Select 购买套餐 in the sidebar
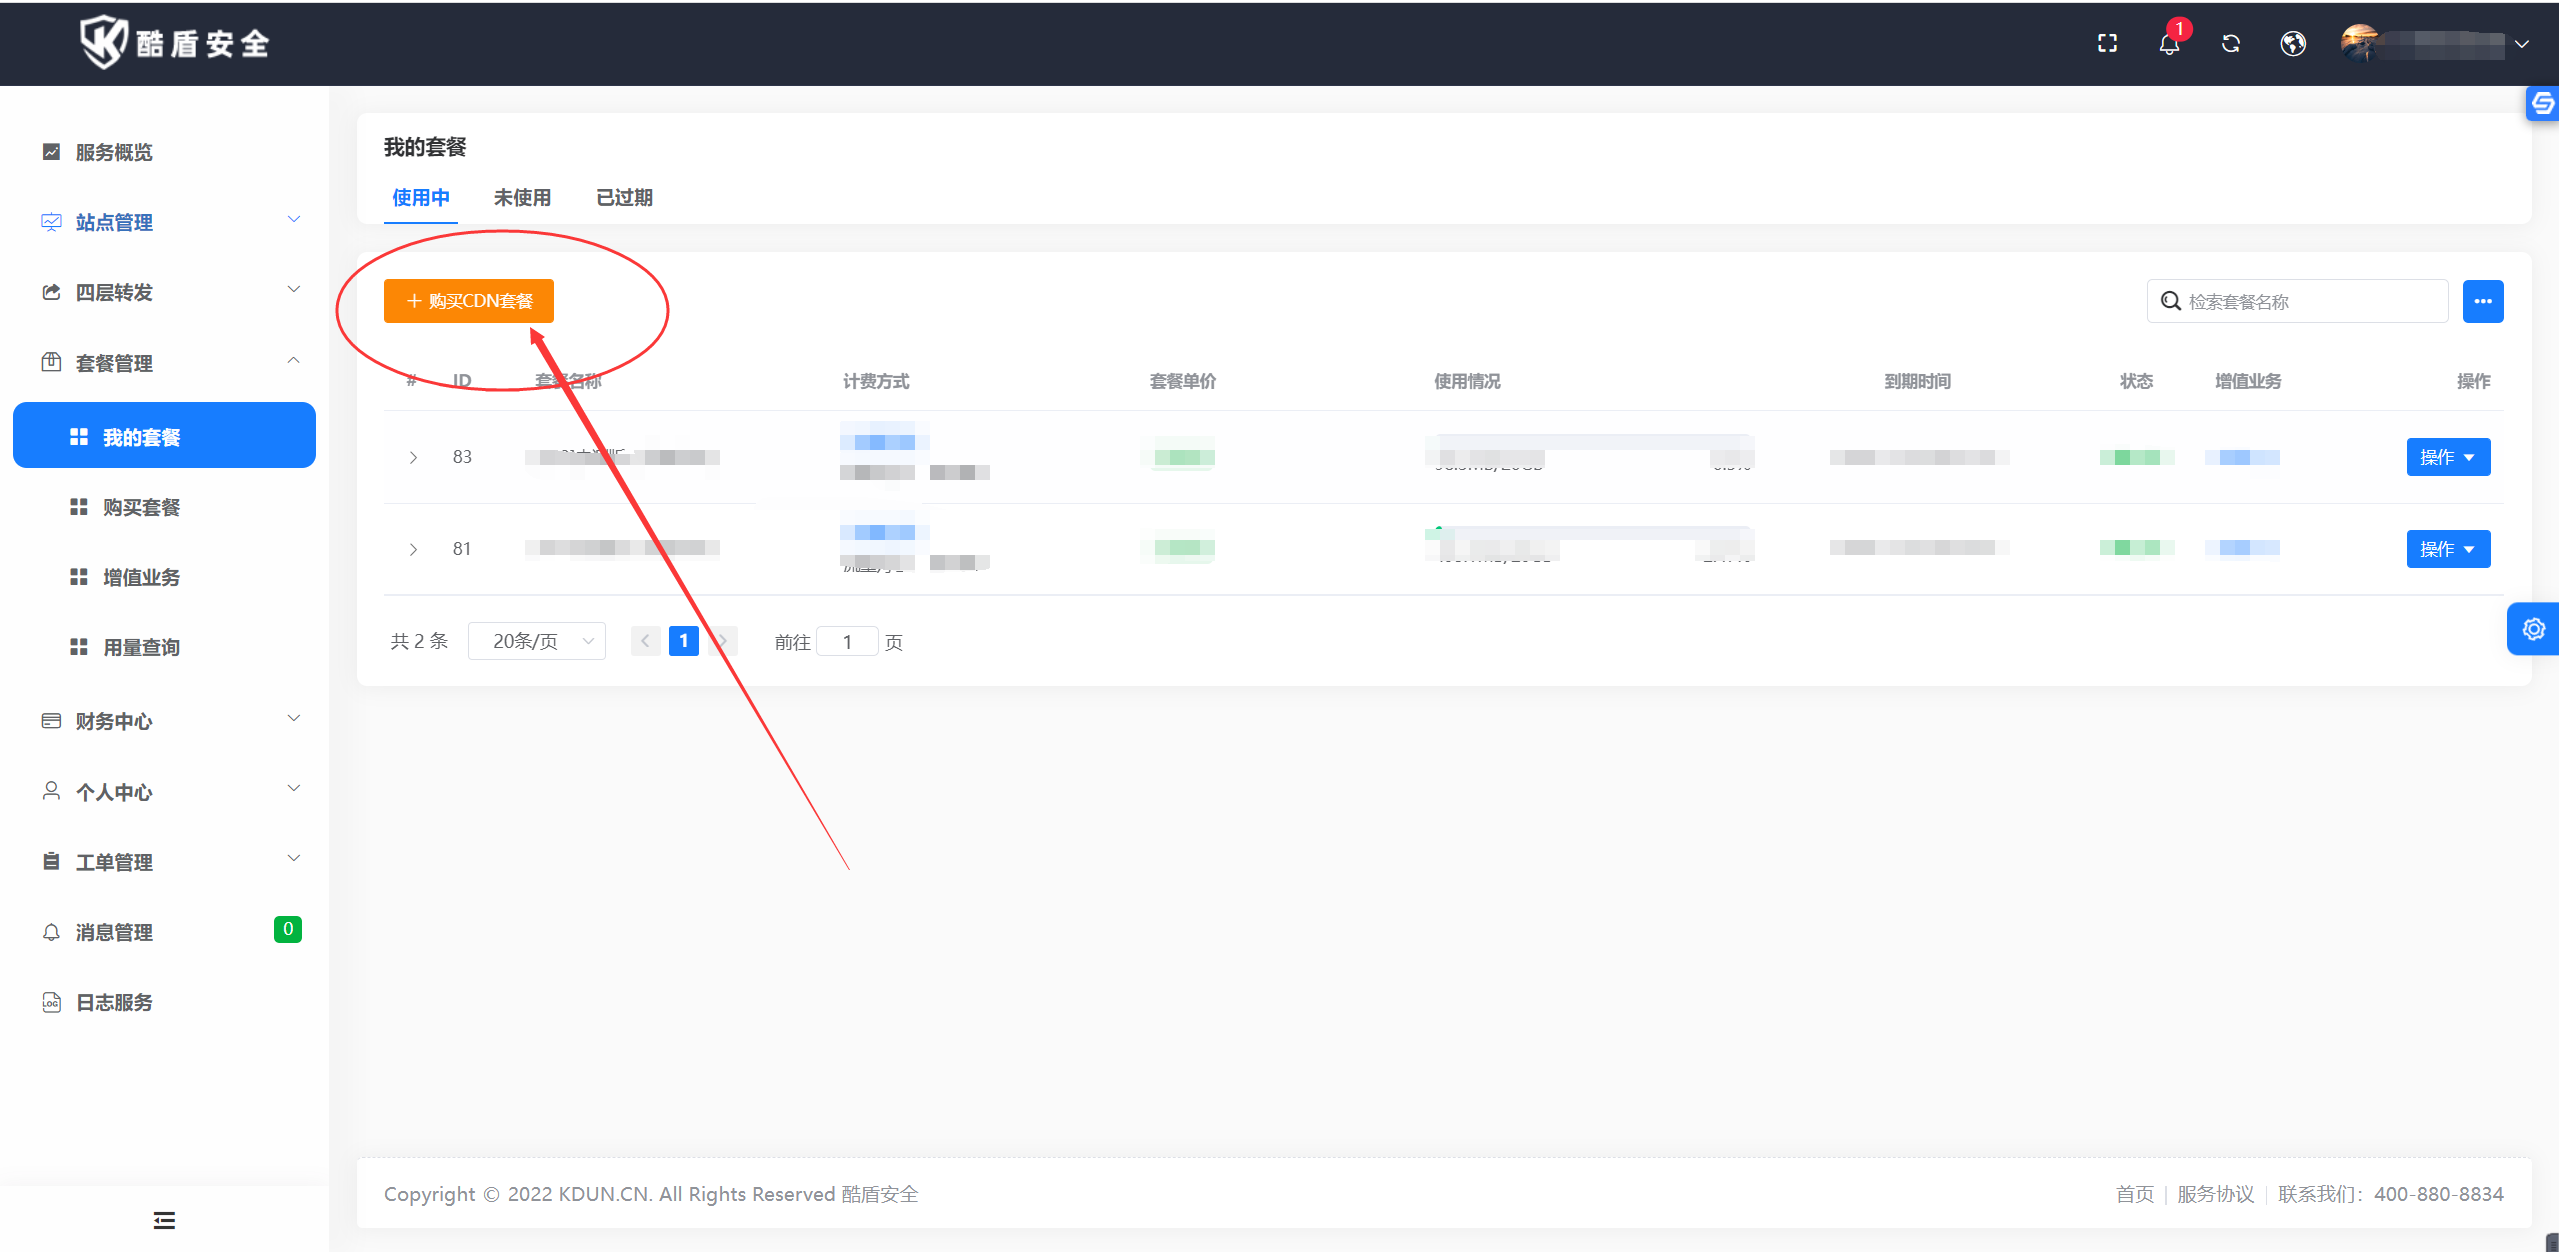The image size is (2559, 1252). [141, 507]
